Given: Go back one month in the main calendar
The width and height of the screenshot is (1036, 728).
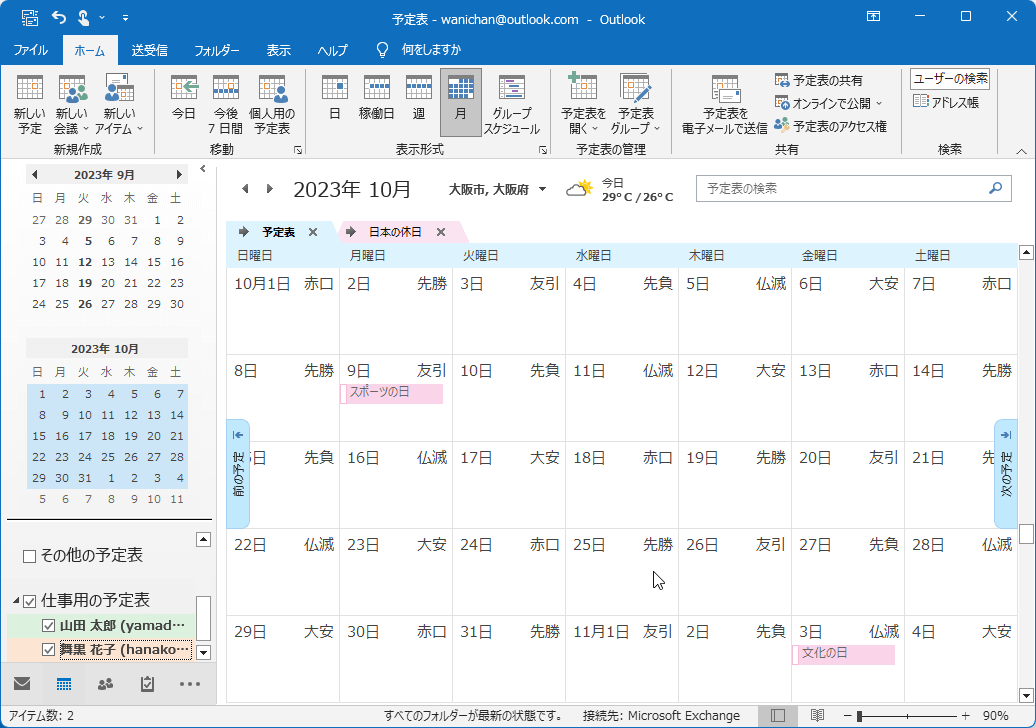Looking at the screenshot, I should [x=245, y=189].
